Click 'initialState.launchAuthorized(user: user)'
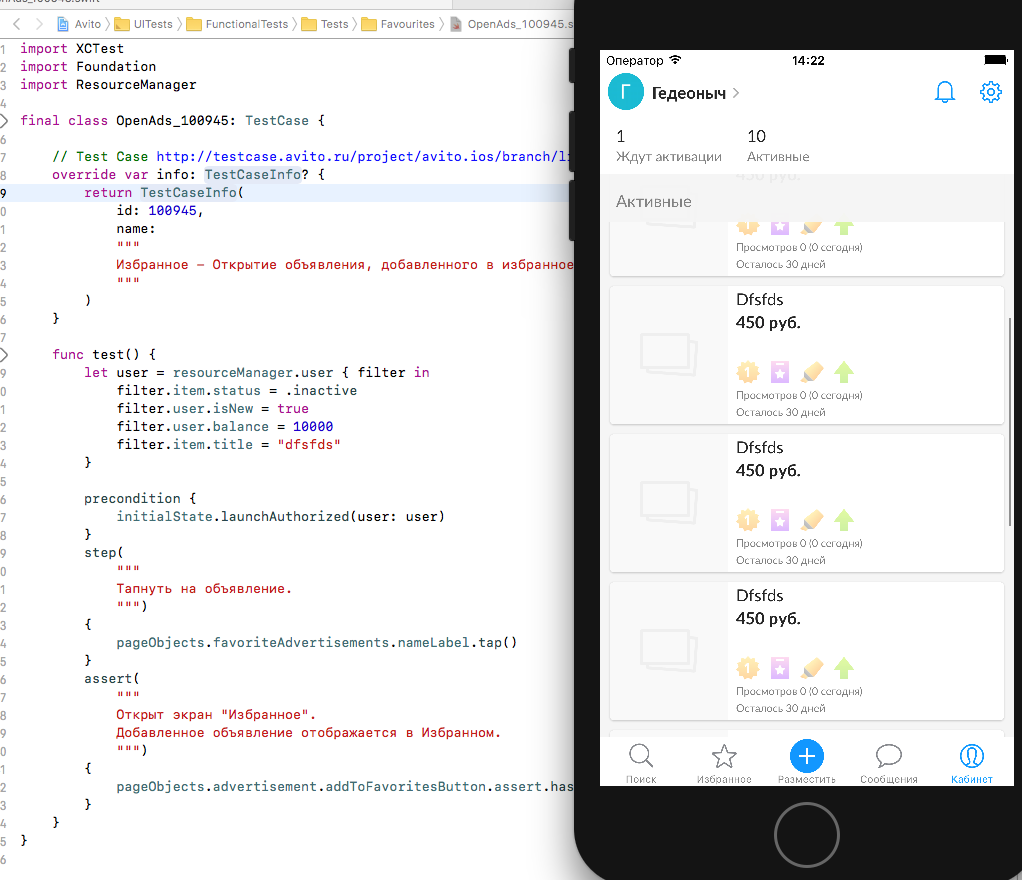Viewport: 1022px width, 880px height. 280,516
